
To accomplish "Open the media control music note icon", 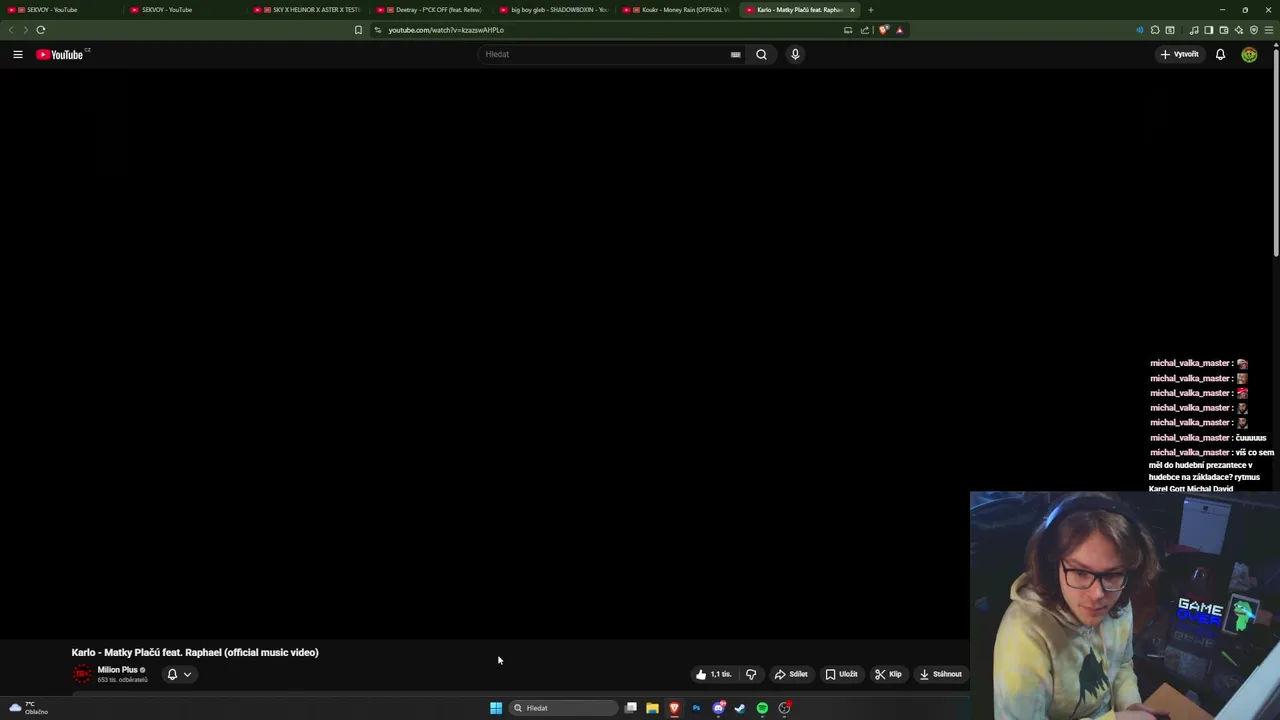I will point(1193,30).
